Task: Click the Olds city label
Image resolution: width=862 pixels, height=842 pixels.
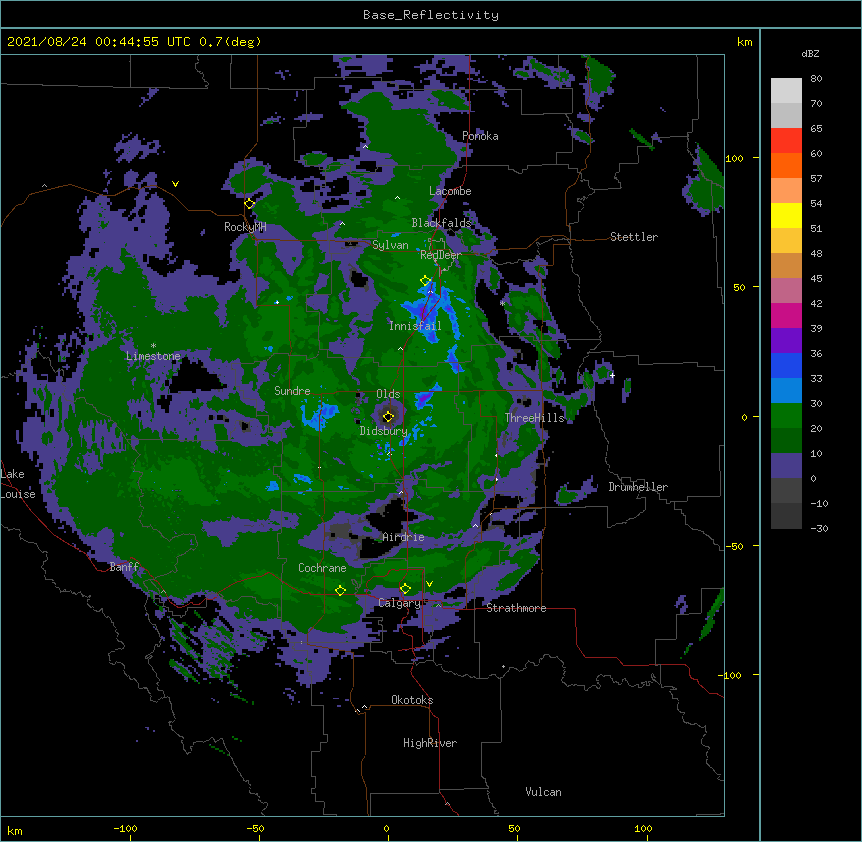Action: 388,394
